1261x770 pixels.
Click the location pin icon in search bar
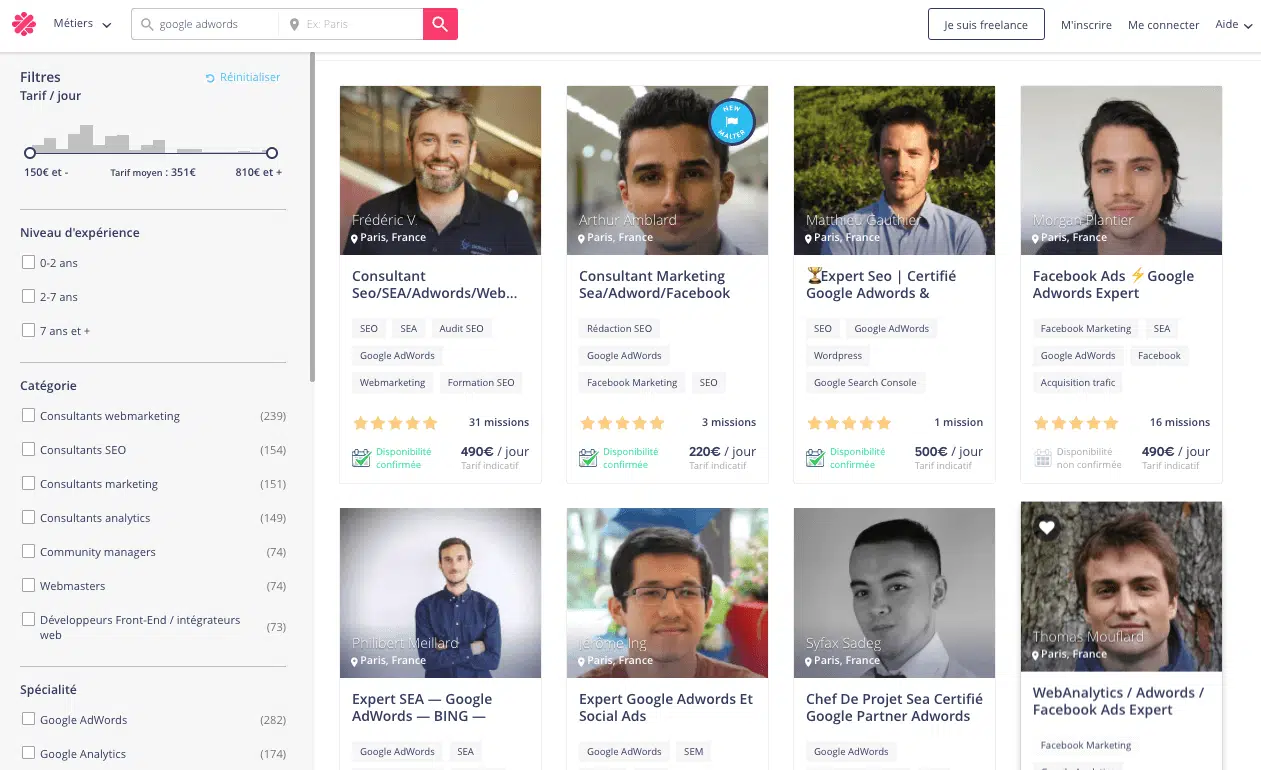tap(294, 24)
